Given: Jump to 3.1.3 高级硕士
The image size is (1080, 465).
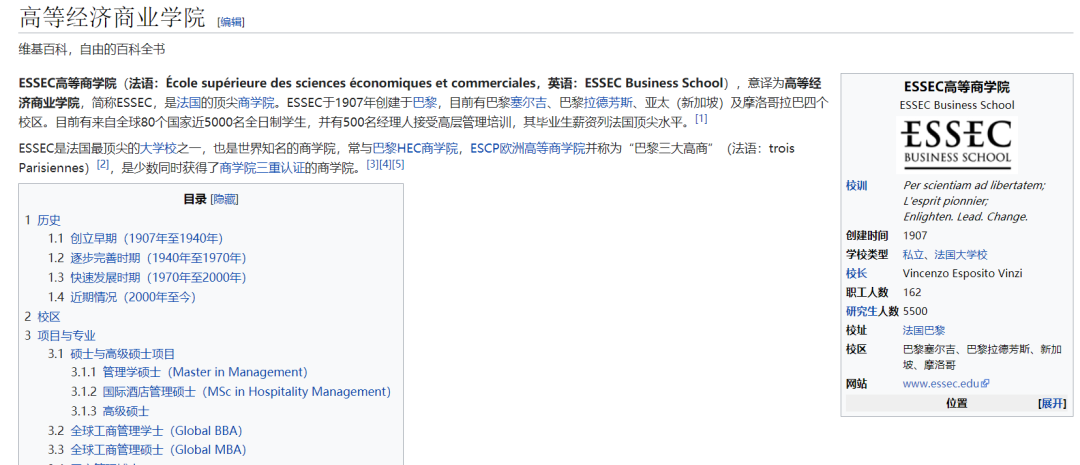Looking at the screenshot, I should click(x=110, y=411).
